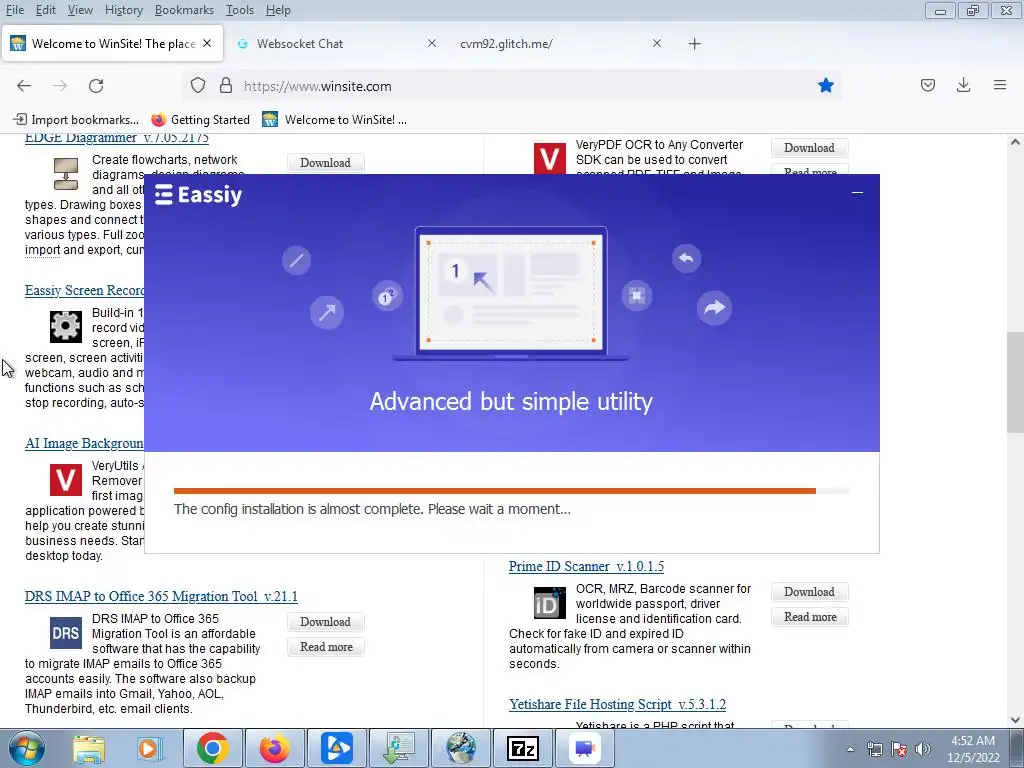Click the undo arrow icon in Eassiy banner
This screenshot has width=1024, height=768.
click(686, 259)
